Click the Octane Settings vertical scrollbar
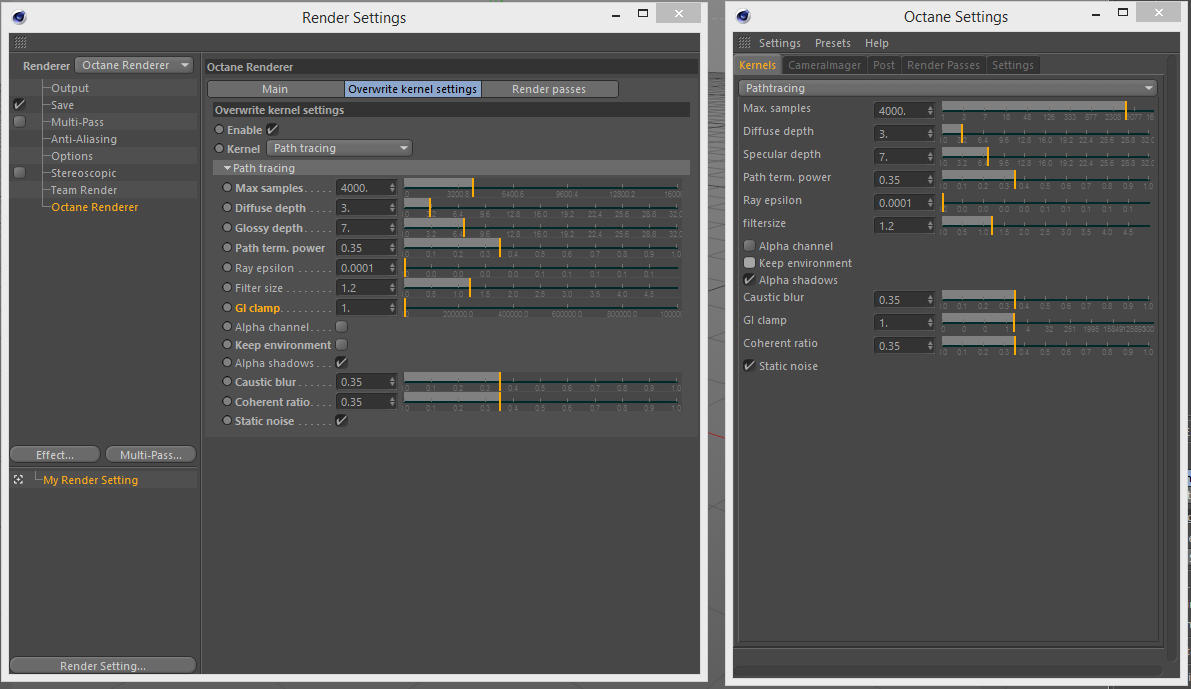This screenshot has height=689, width=1191. (x=1170, y=359)
